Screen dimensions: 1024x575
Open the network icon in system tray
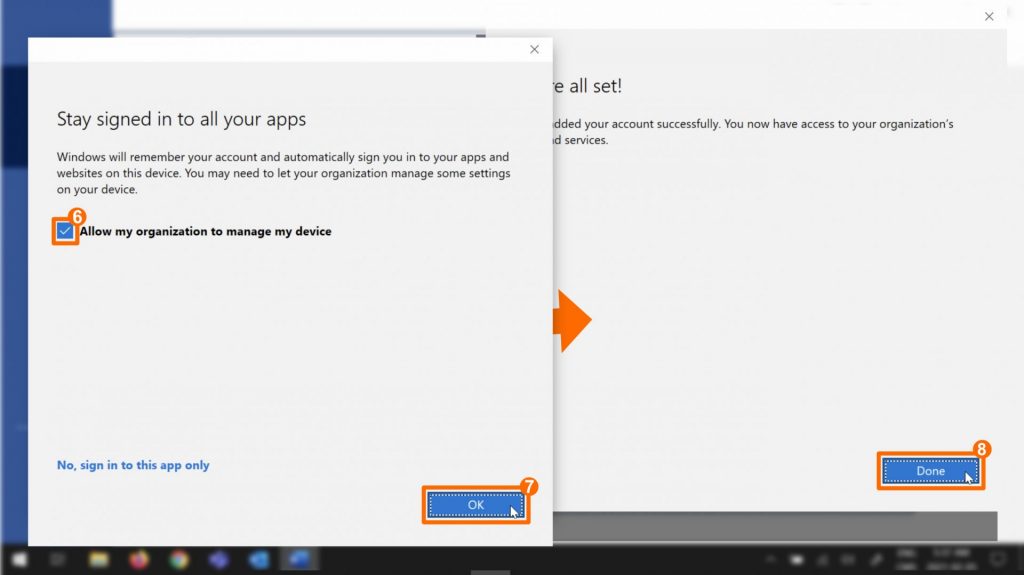pyautogui.click(x=824, y=559)
